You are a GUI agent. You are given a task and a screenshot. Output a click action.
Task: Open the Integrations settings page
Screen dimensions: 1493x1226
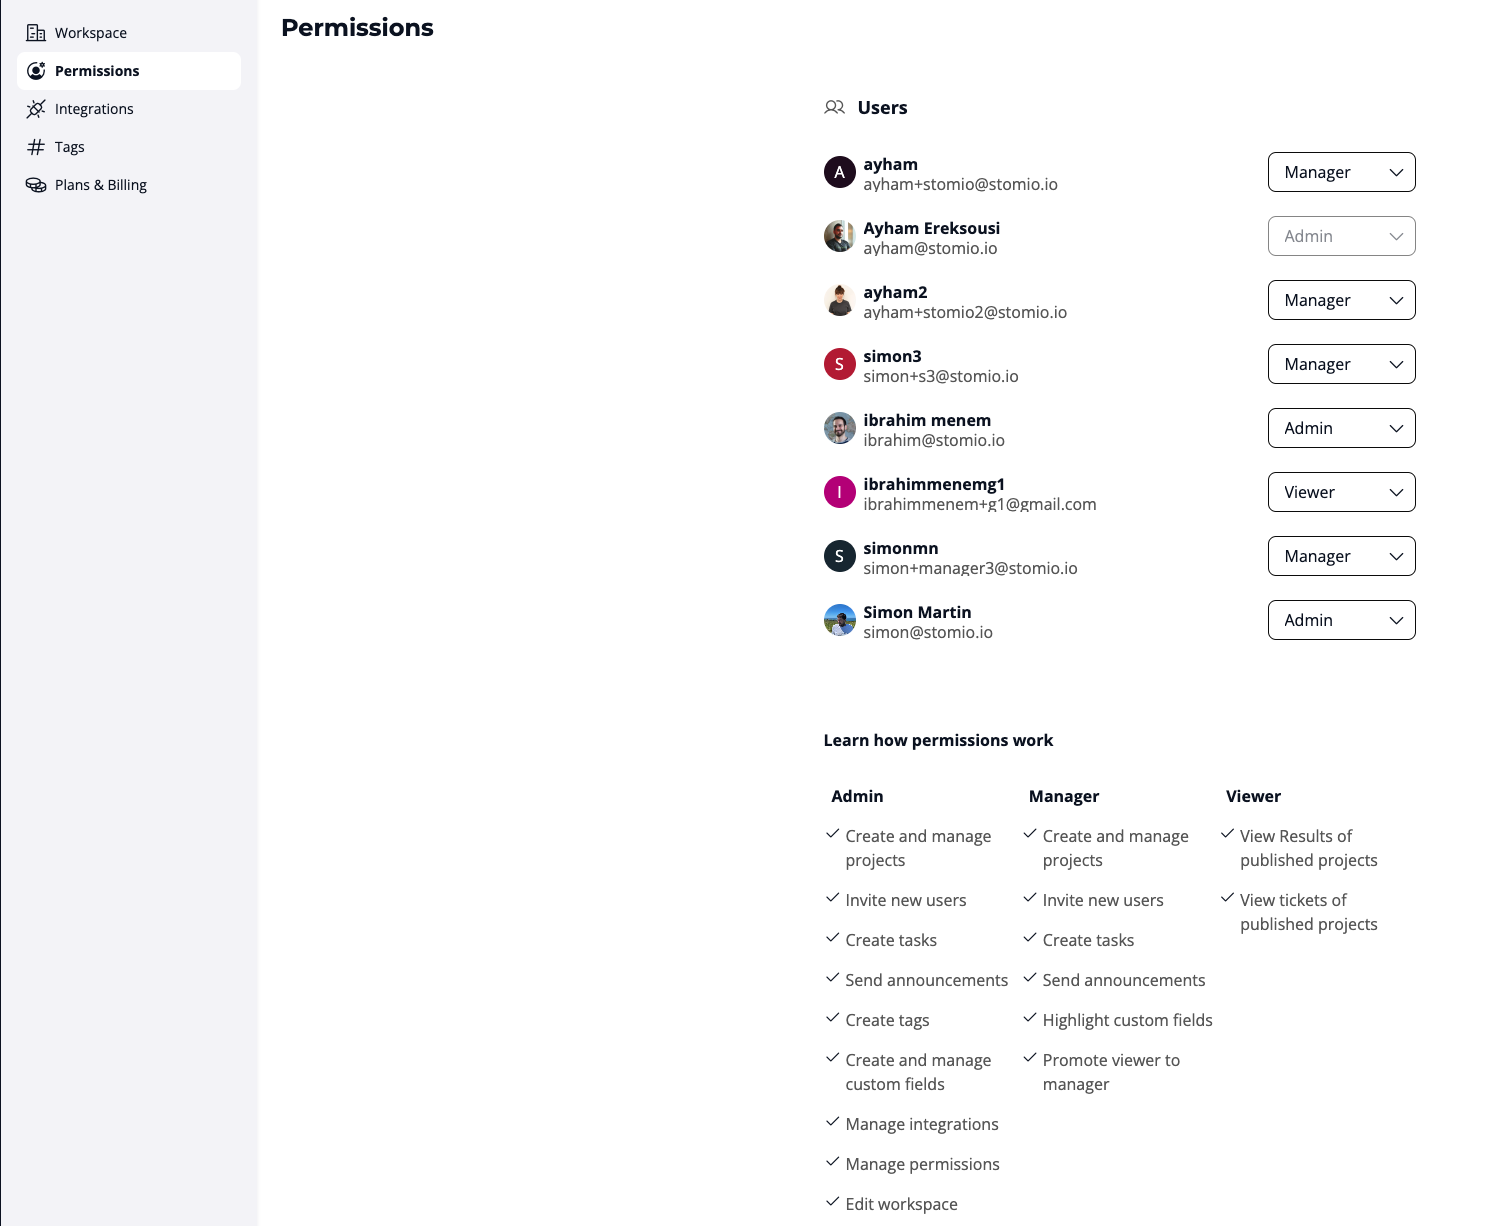pos(94,109)
